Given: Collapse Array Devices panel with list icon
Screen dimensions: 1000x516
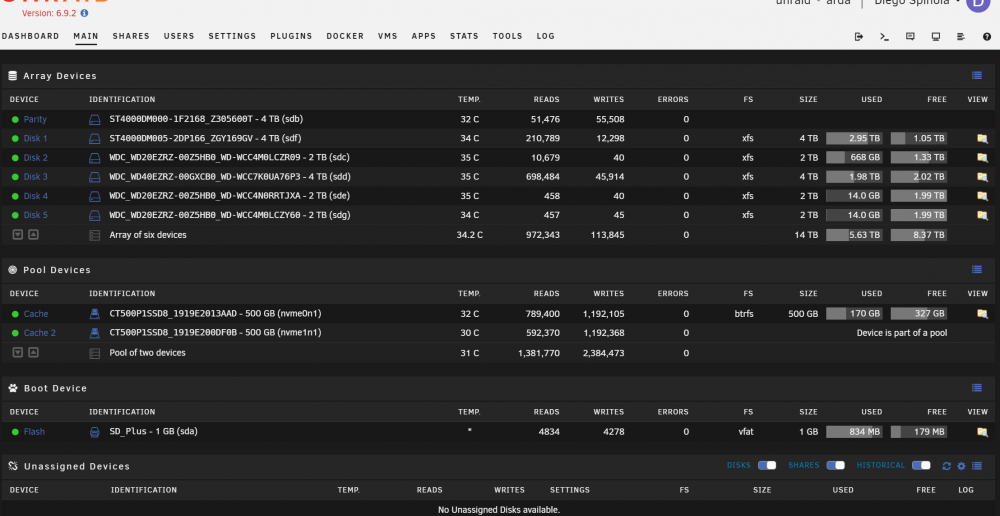Looking at the screenshot, I should coord(976,75).
